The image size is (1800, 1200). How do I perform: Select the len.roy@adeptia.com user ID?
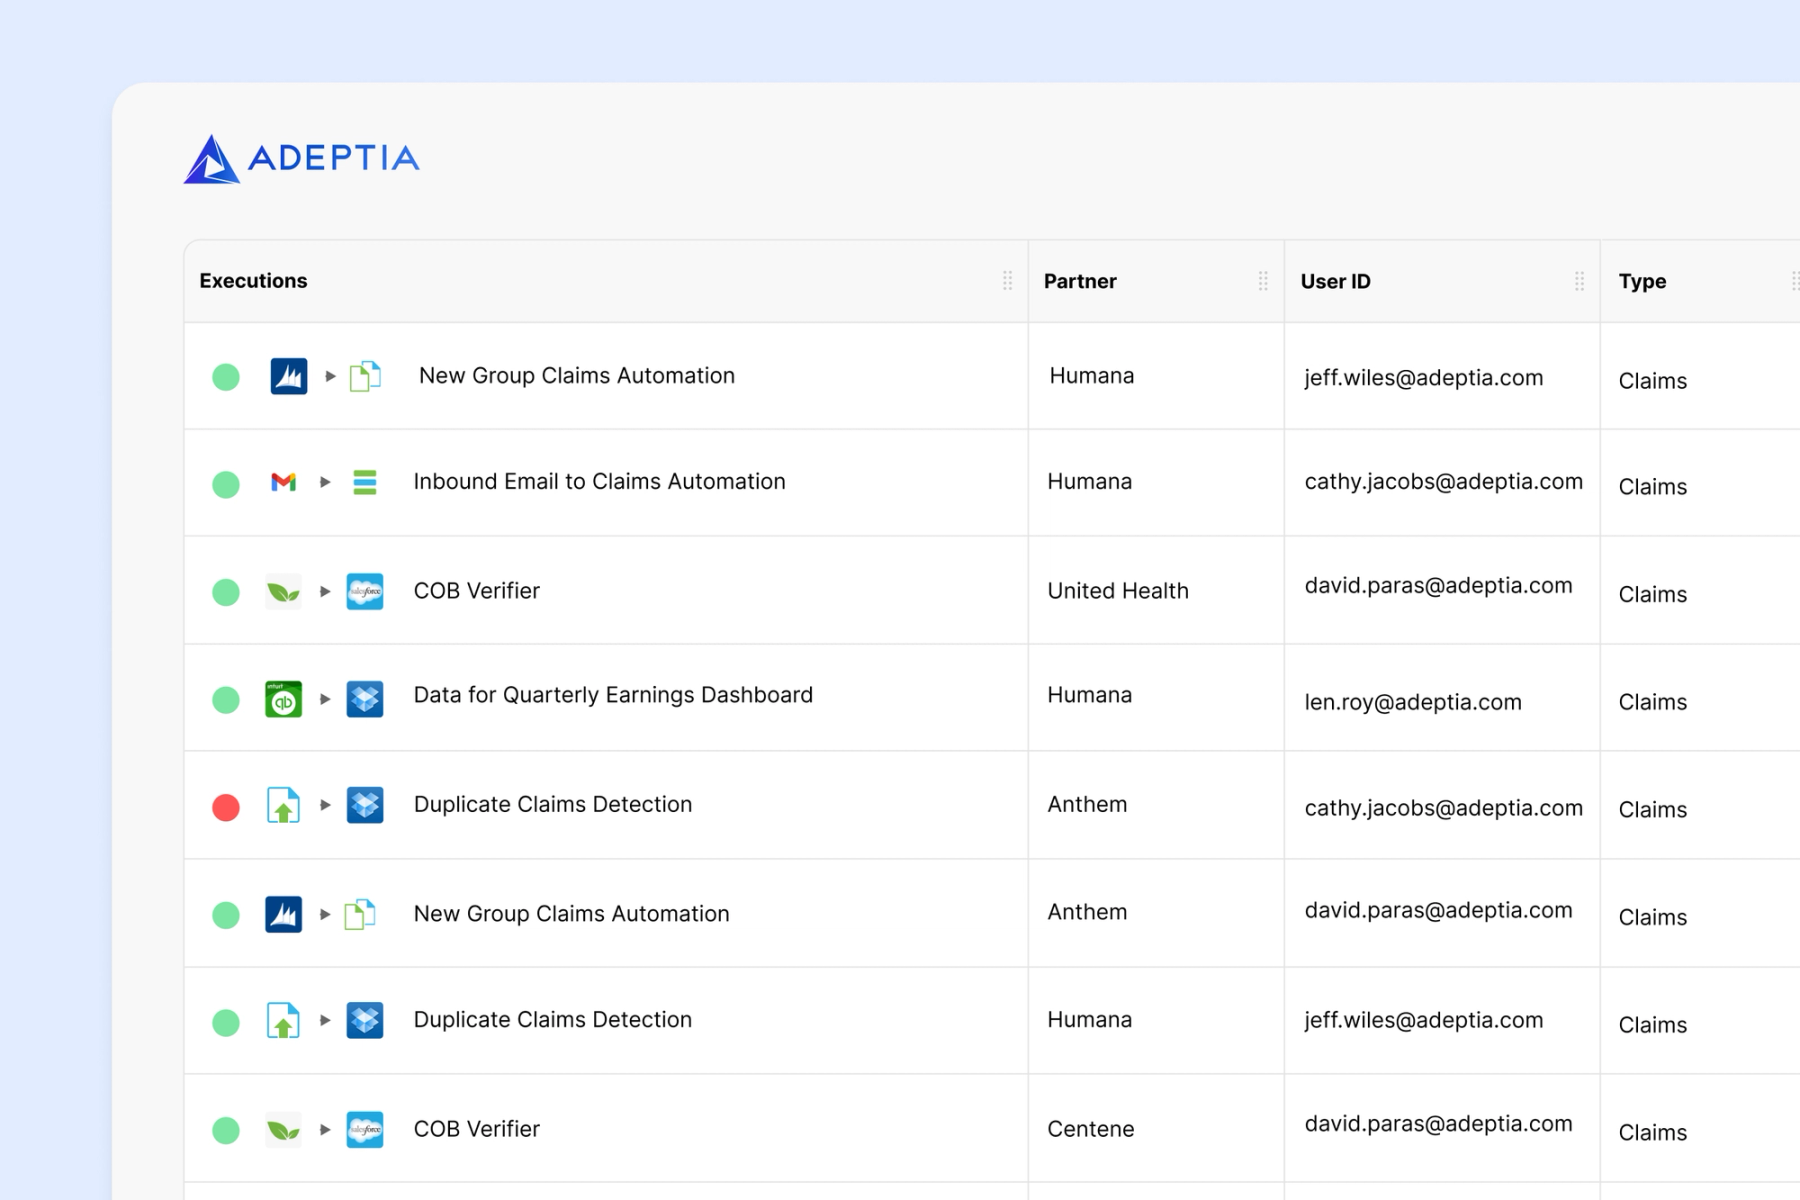click(1413, 702)
